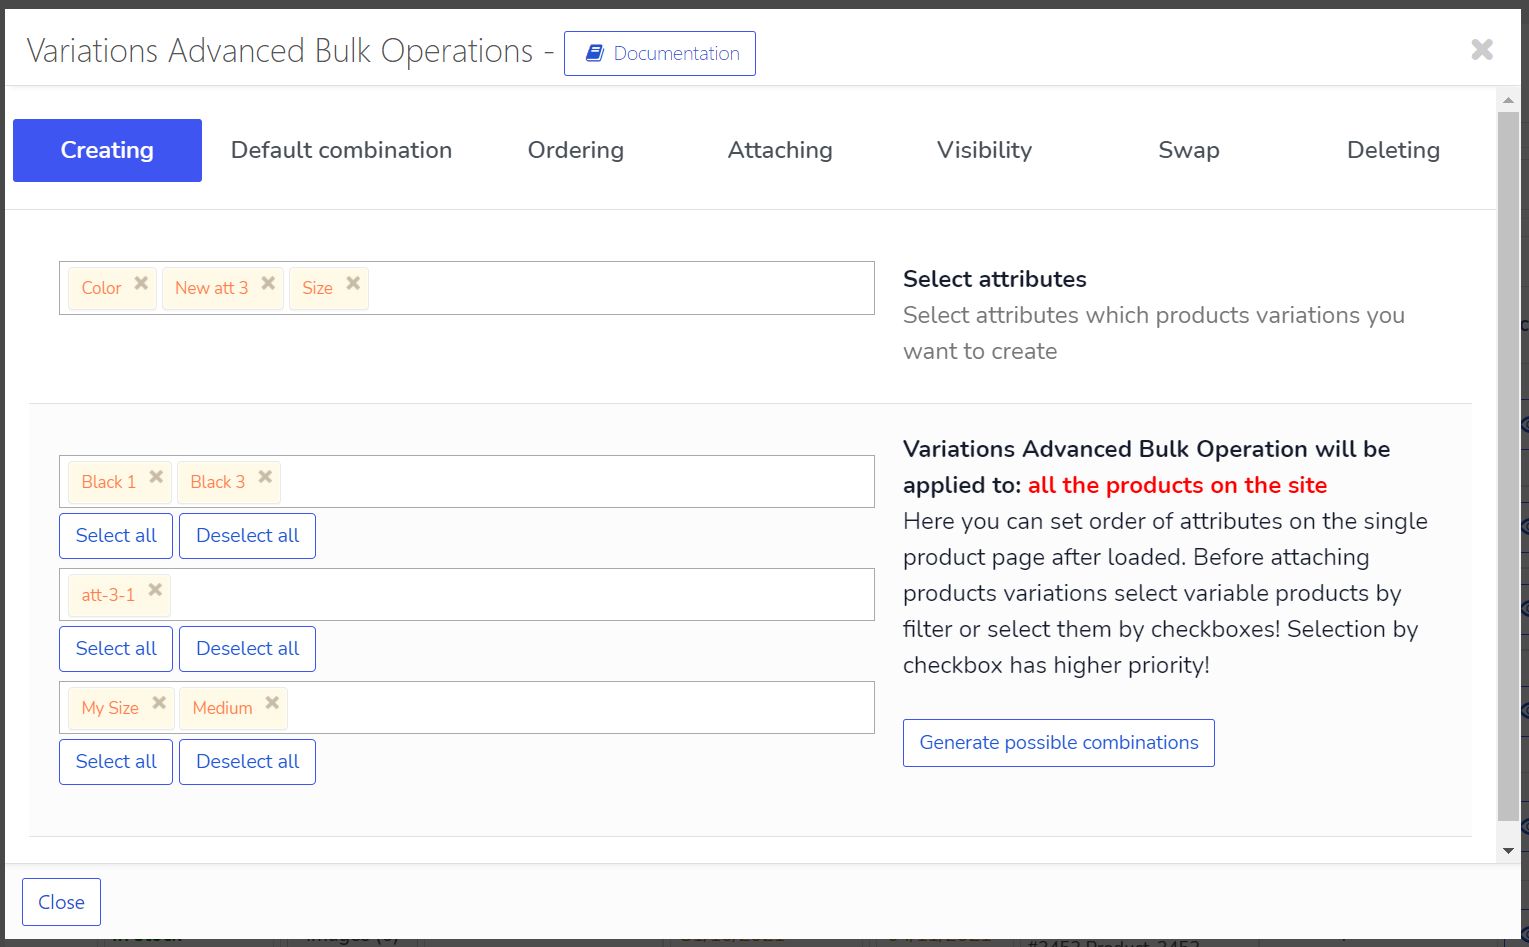The image size is (1529, 947).
Task: Open the Ordering tab
Action: (x=576, y=150)
